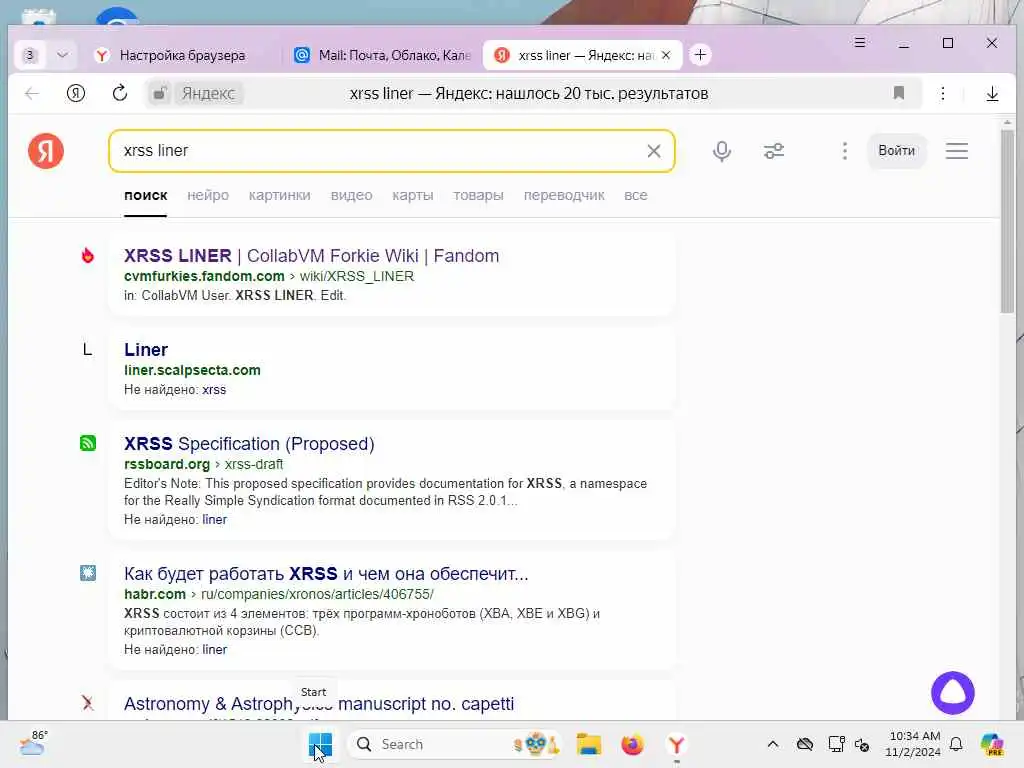Click the flame favicon of the Fandom result

88,255
